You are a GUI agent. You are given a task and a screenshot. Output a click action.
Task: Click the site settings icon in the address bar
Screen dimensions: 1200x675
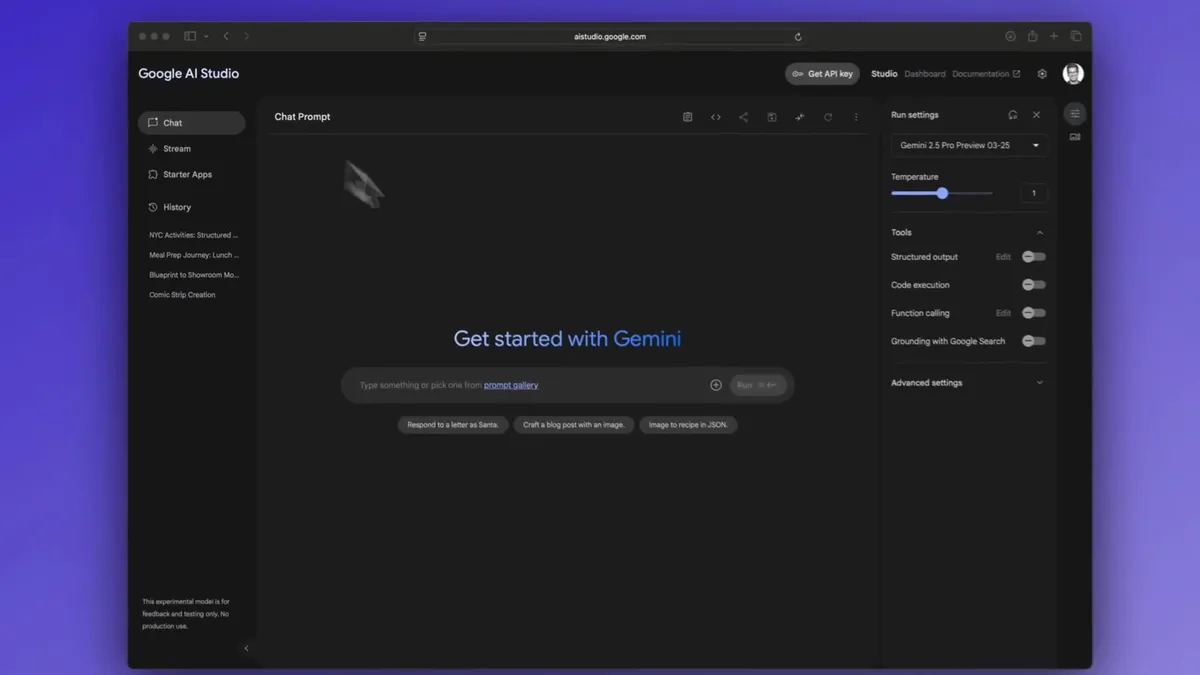422,37
